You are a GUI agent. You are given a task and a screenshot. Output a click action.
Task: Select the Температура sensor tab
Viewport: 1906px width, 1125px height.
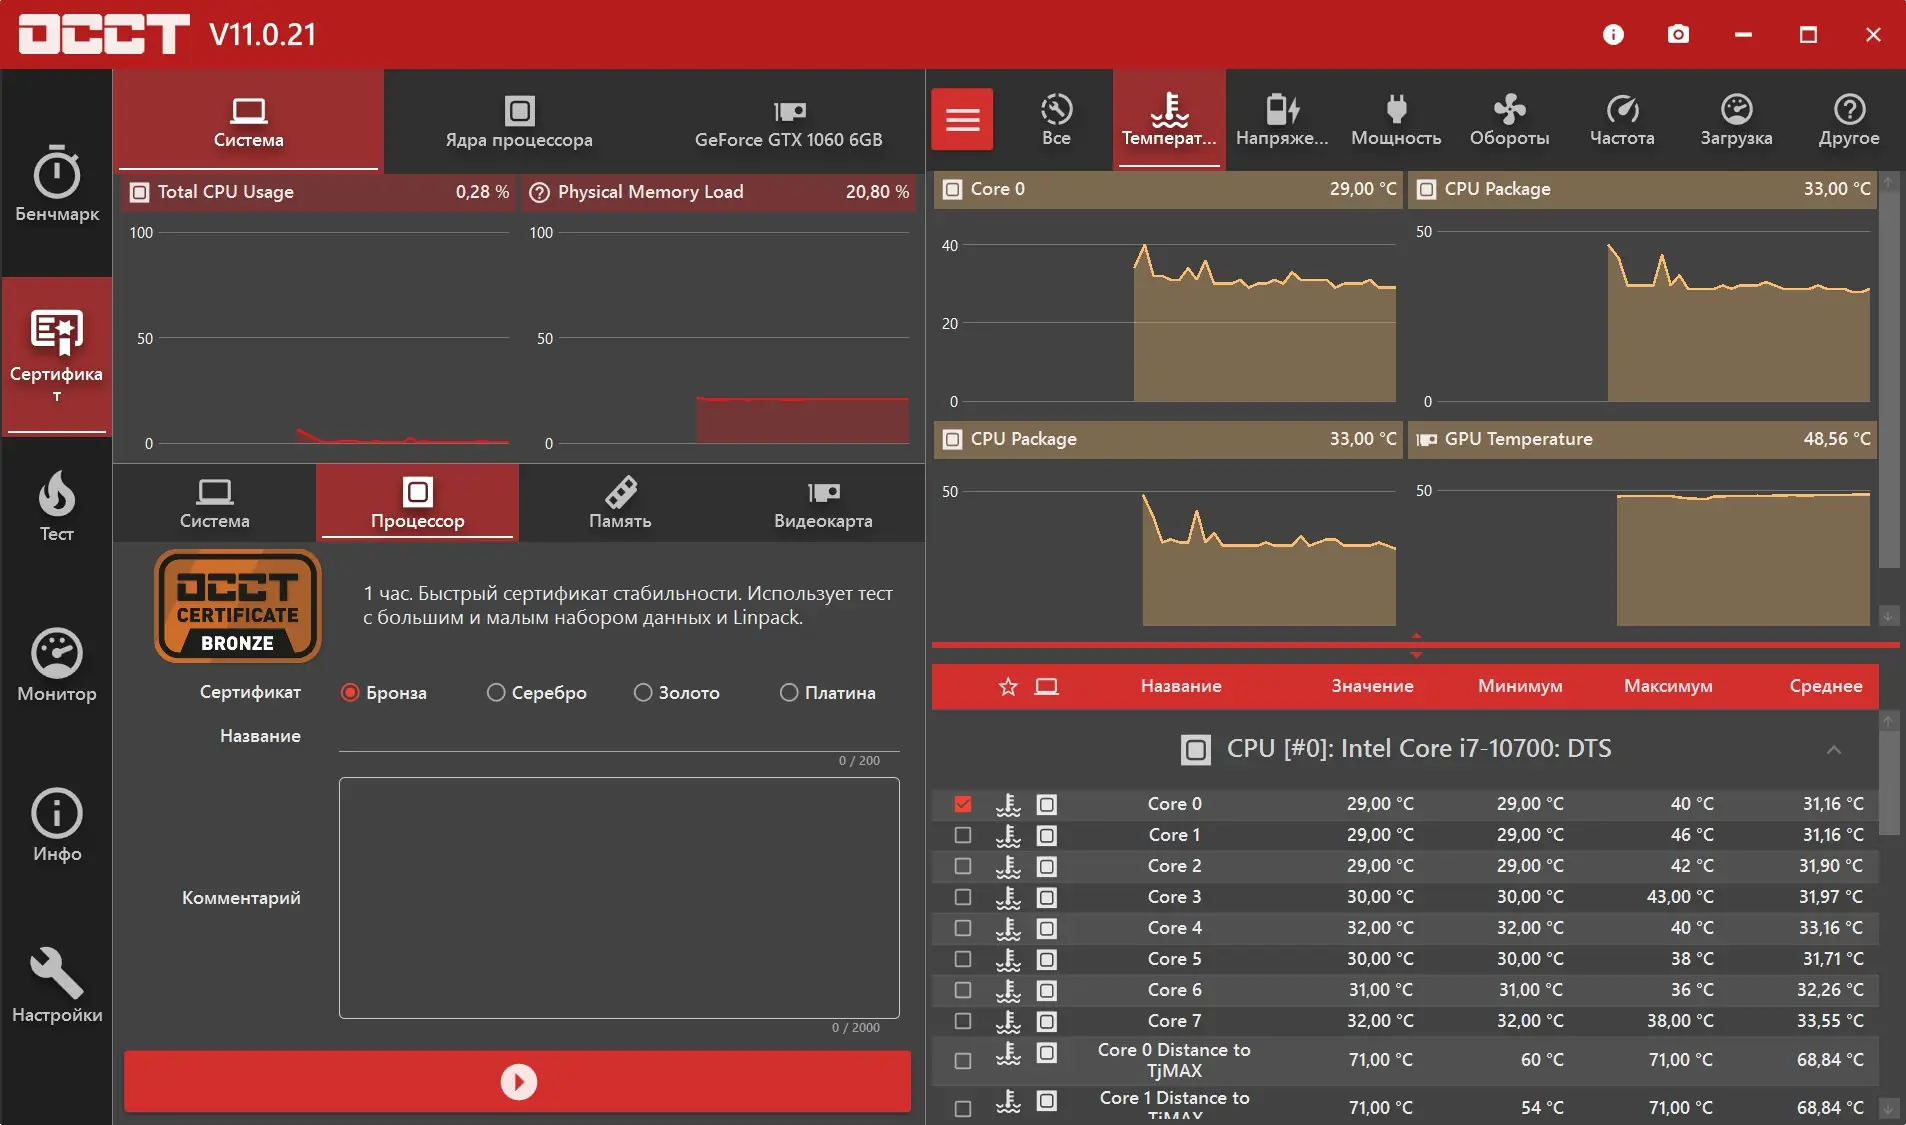[x=1169, y=120]
